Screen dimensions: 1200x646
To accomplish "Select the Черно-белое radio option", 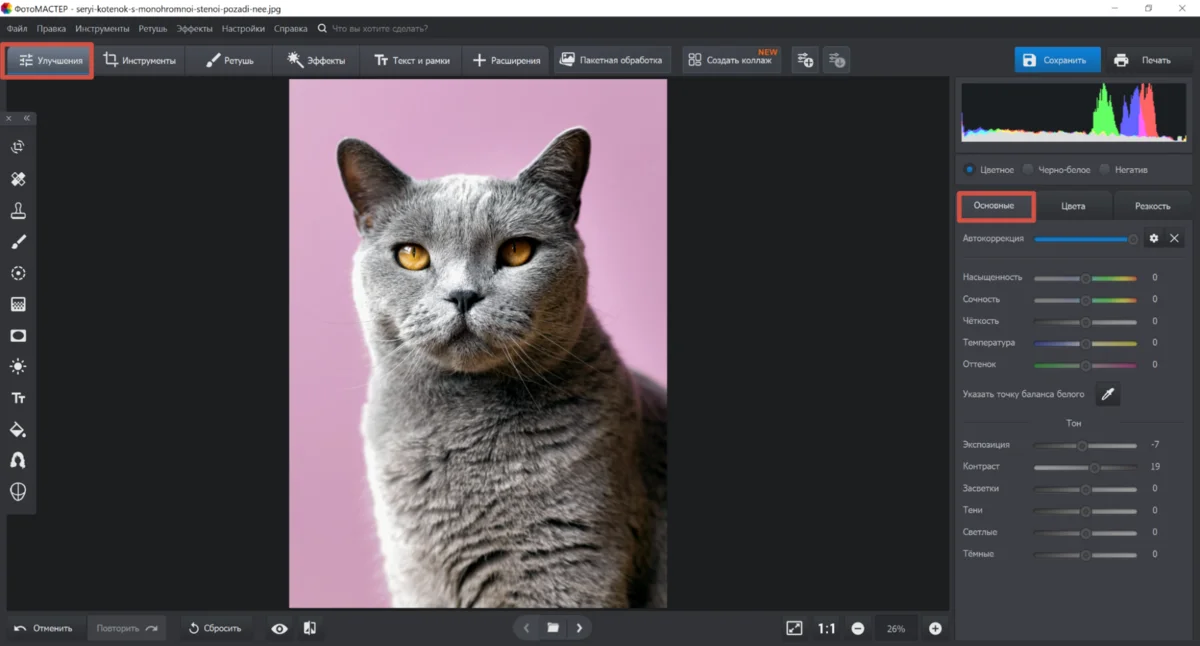I will pyautogui.click(x=1028, y=170).
